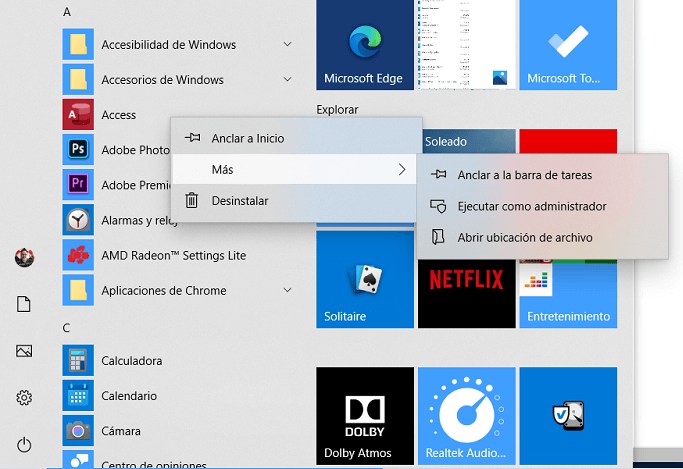Open the Calculadora icon
This screenshot has width=683, height=469.
(x=78, y=360)
